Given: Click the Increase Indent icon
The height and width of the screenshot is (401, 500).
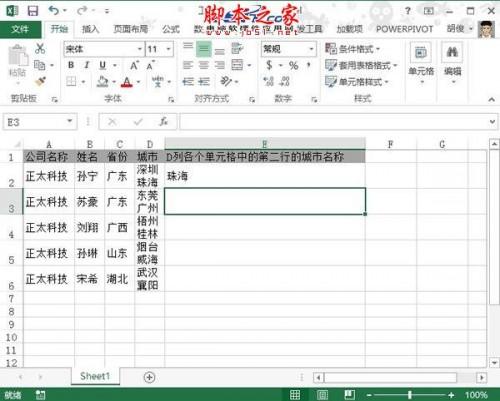Looking at the screenshot, I should click(x=204, y=81).
